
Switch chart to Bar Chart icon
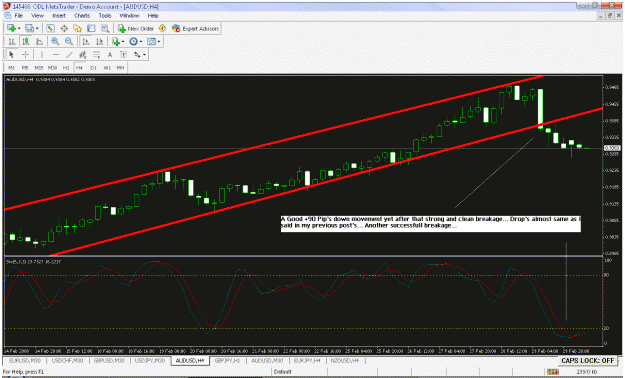pos(12,41)
